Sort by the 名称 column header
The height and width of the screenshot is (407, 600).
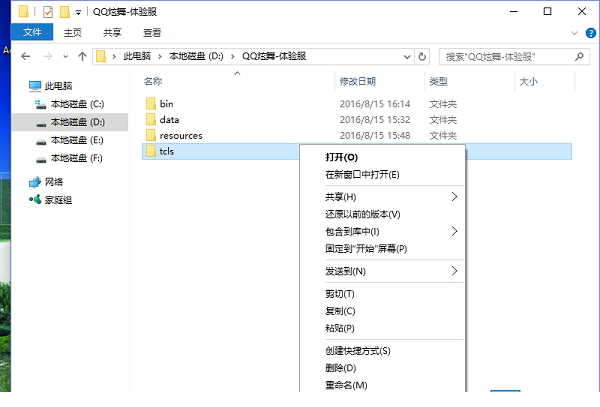[153, 81]
